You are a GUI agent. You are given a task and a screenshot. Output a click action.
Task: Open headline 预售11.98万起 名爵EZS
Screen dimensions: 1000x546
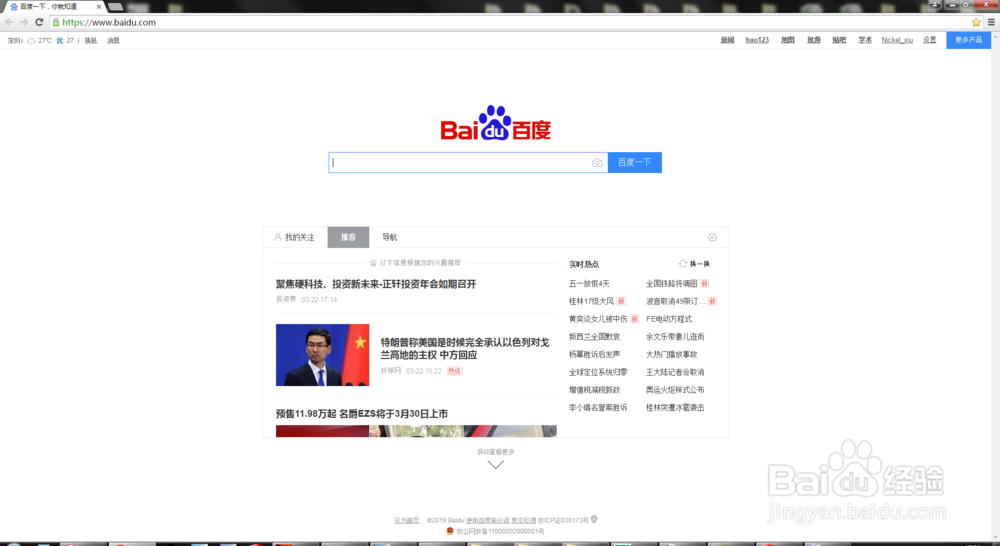362,414
